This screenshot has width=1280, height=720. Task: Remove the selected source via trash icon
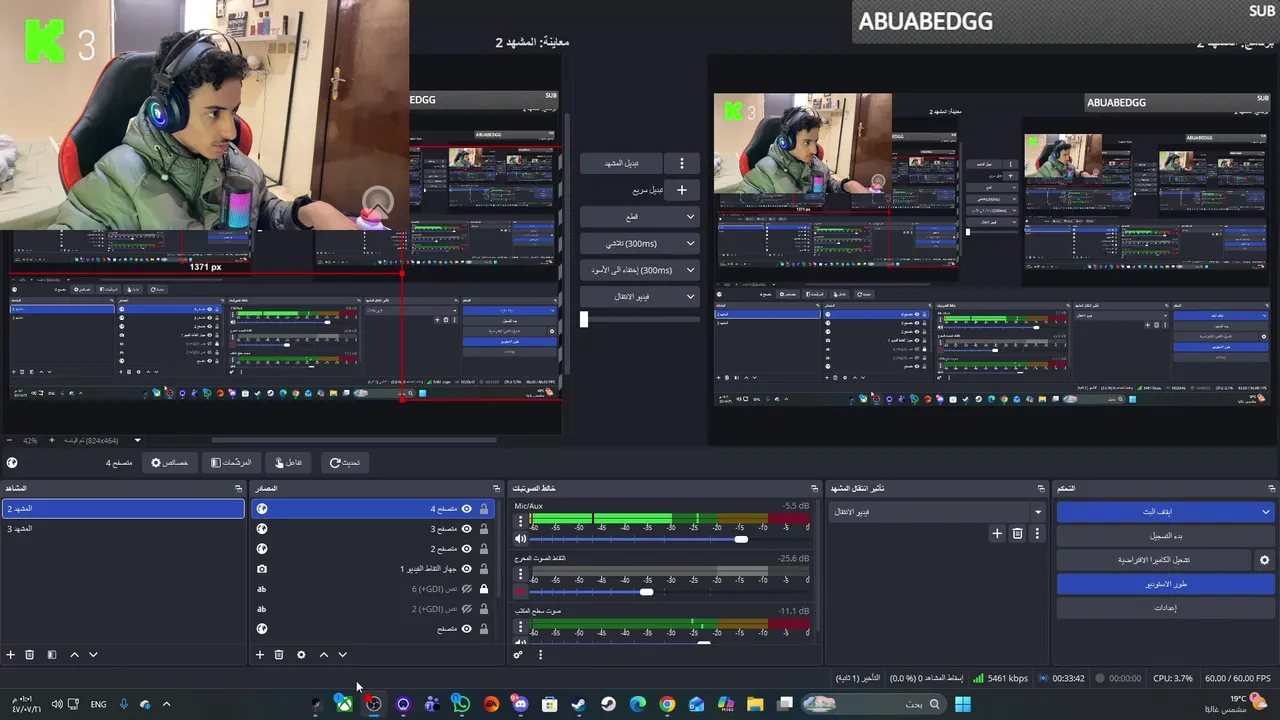point(279,655)
